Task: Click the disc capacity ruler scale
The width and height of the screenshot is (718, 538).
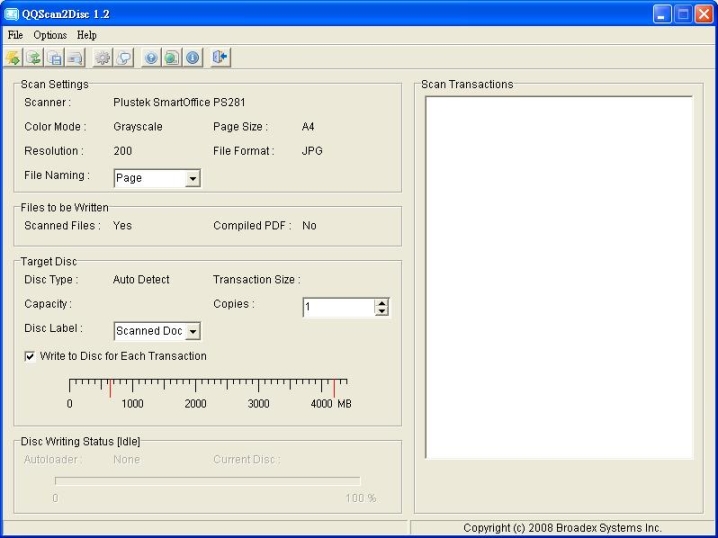Action: tap(208, 385)
